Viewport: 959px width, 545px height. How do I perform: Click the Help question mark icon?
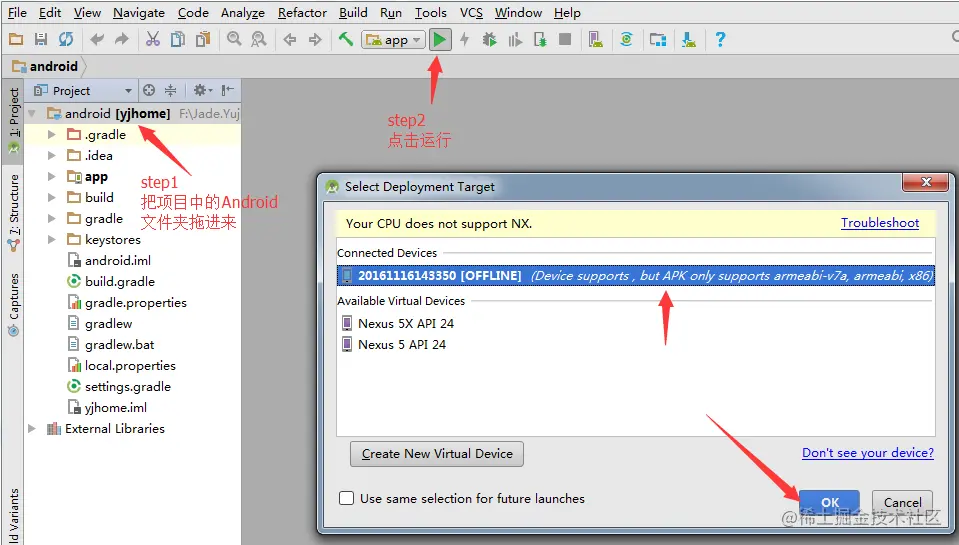pos(720,40)
